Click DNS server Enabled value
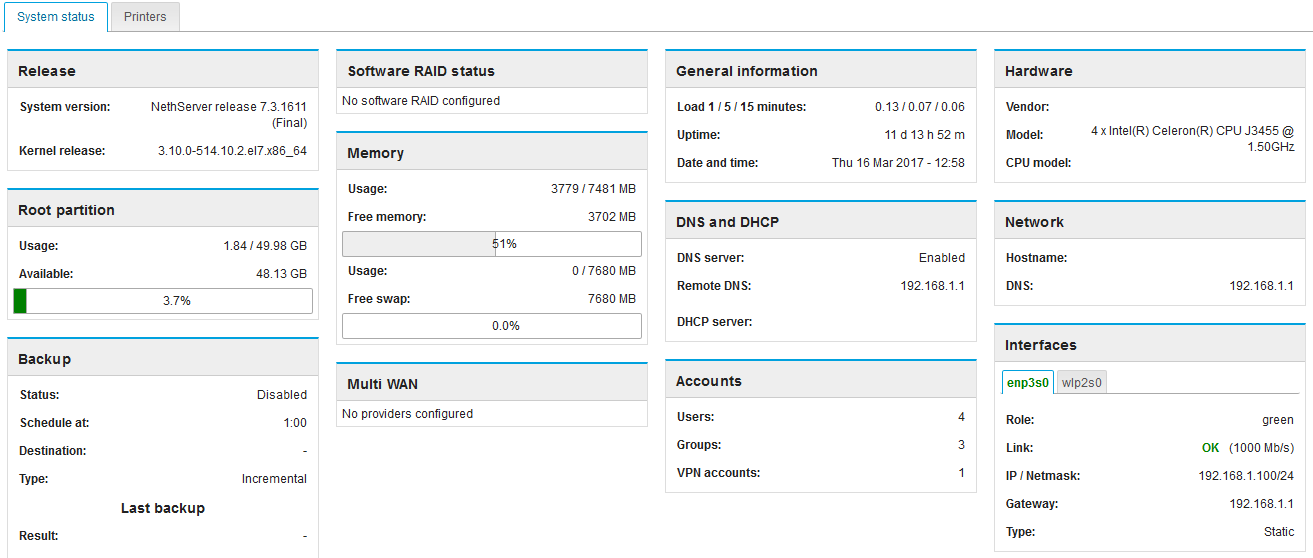Image resolution: width=1313 pixels, height=558 pixels. pyautogui.click(x=942, y=258)
